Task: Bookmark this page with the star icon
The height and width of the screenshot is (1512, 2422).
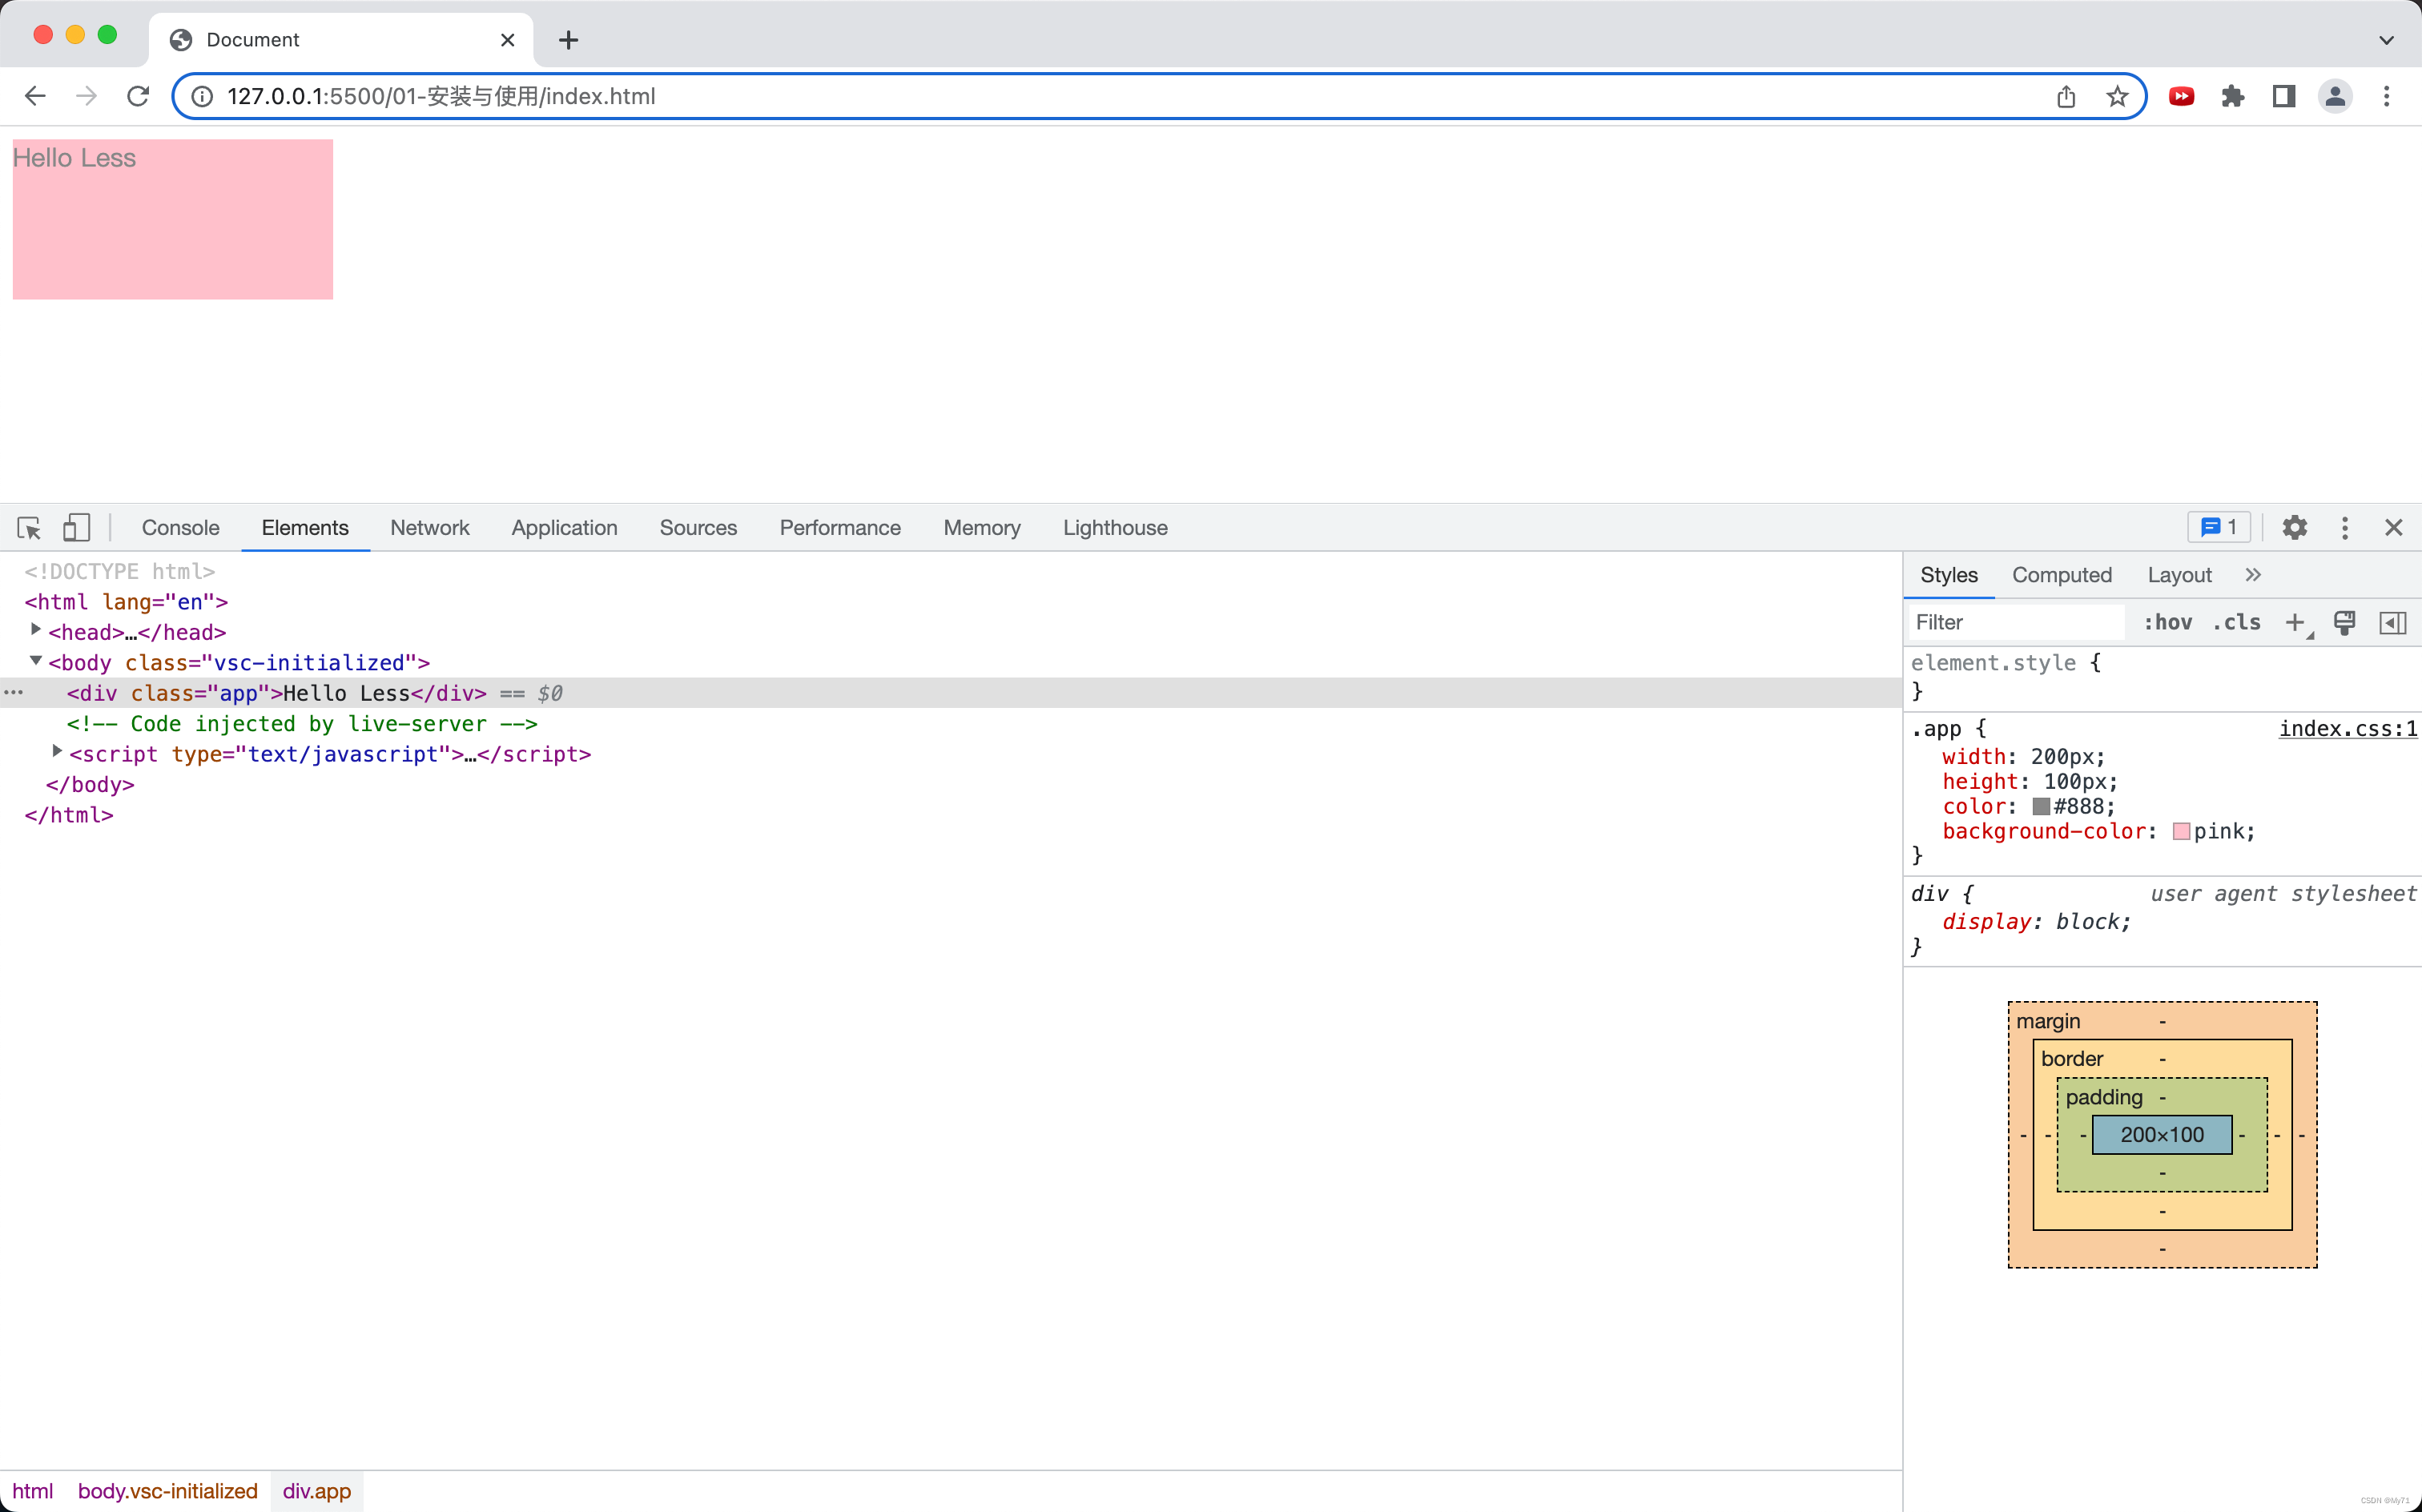Action: pos(2117,96)
